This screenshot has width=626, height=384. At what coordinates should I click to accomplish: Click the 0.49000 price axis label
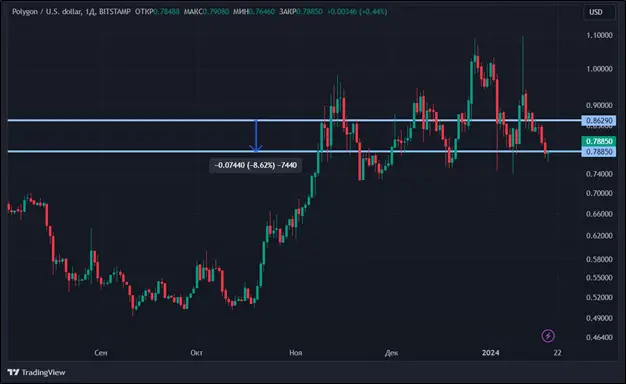pyautogui.click(x=599, y=318)
